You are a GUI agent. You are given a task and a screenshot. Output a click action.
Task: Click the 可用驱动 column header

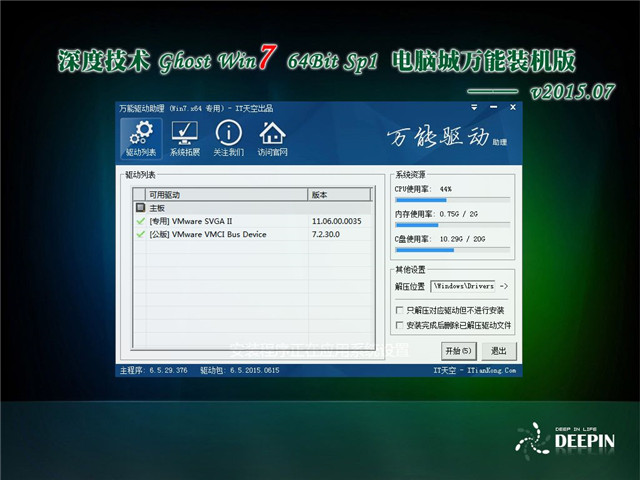point(226,195)
